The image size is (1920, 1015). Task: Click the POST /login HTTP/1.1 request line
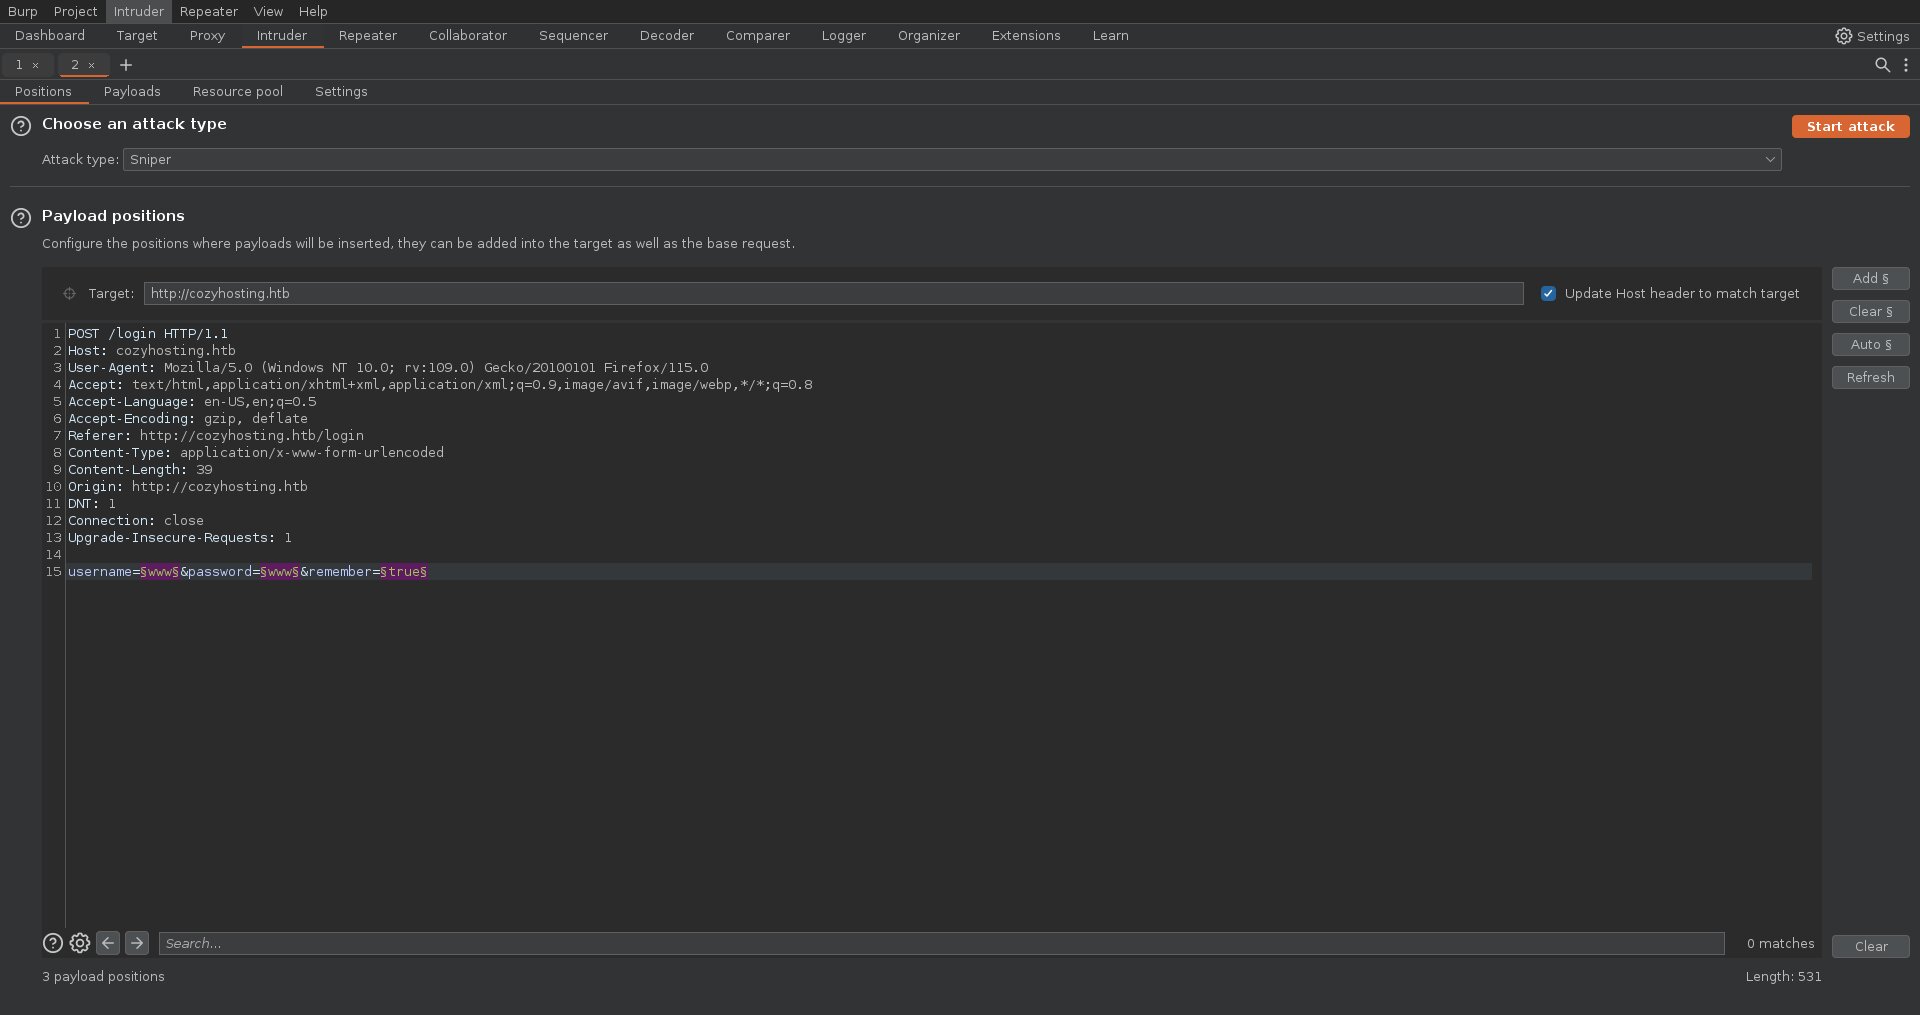(x=148, y=334)
